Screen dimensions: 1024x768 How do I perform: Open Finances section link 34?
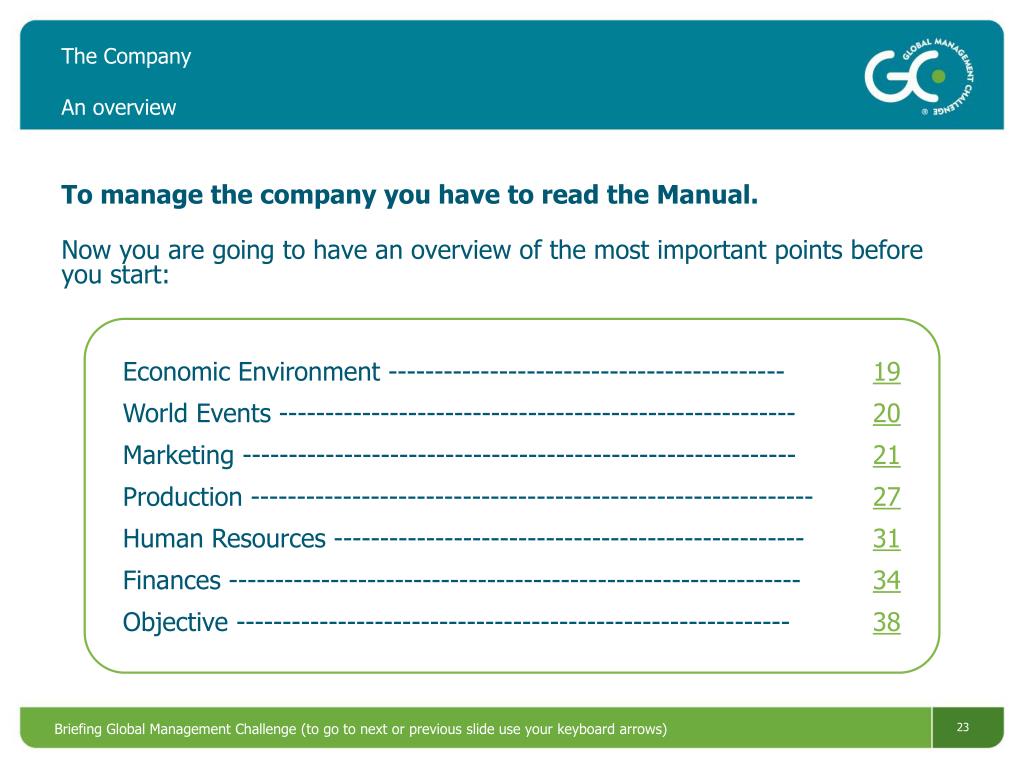pyautogui.click(x=886, y=581)
